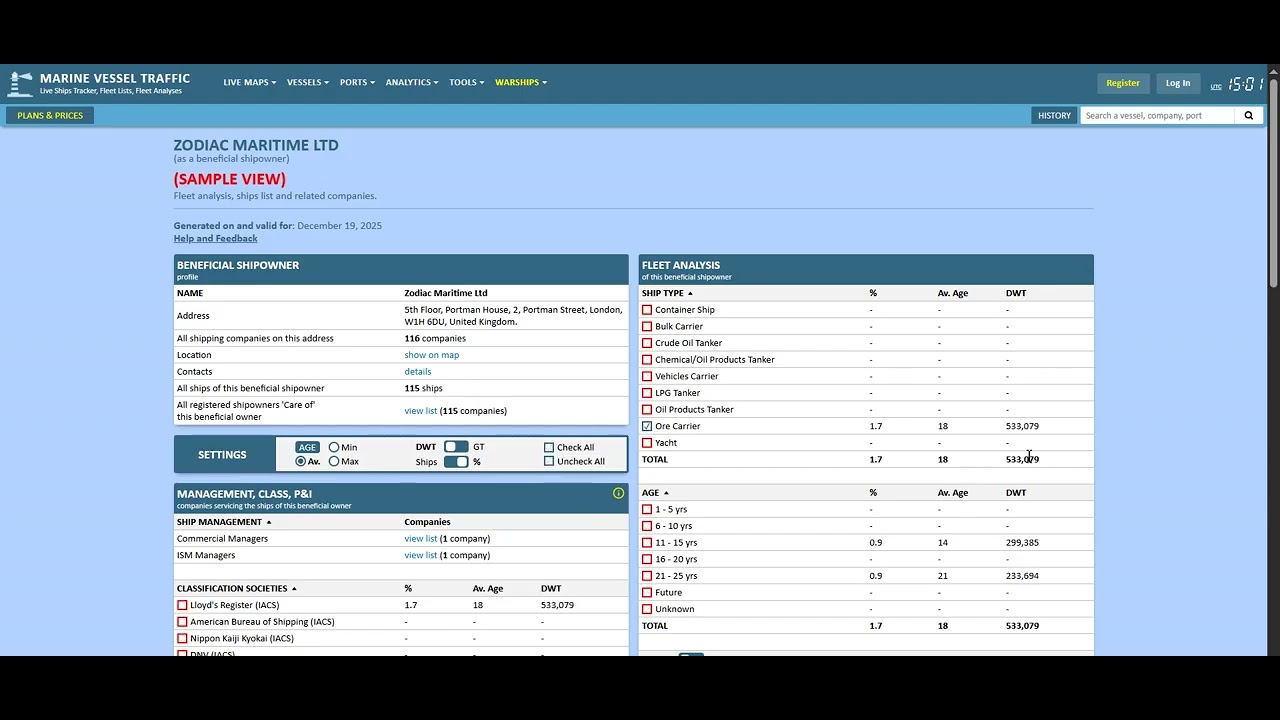
Task: Open the Help and Feedback link
Action: coord(215,238)
